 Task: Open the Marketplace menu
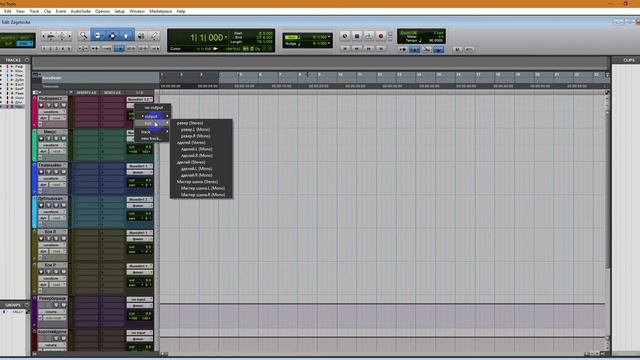[x=161, y=11]
